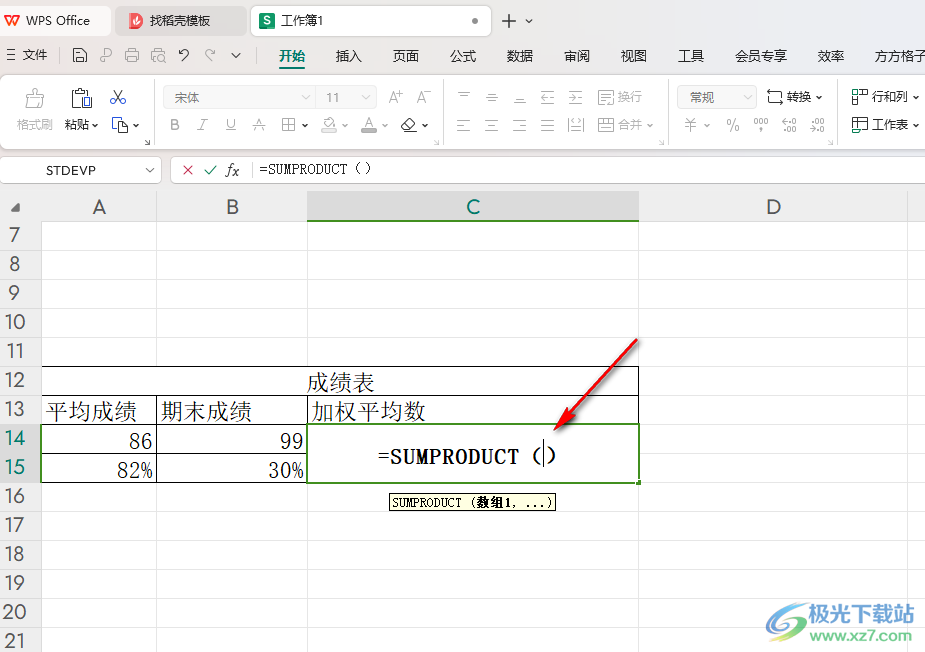Expand the Paste (粘贴) options arrow
This screenshot has height=652, width=925.
(x=95, y=125)
